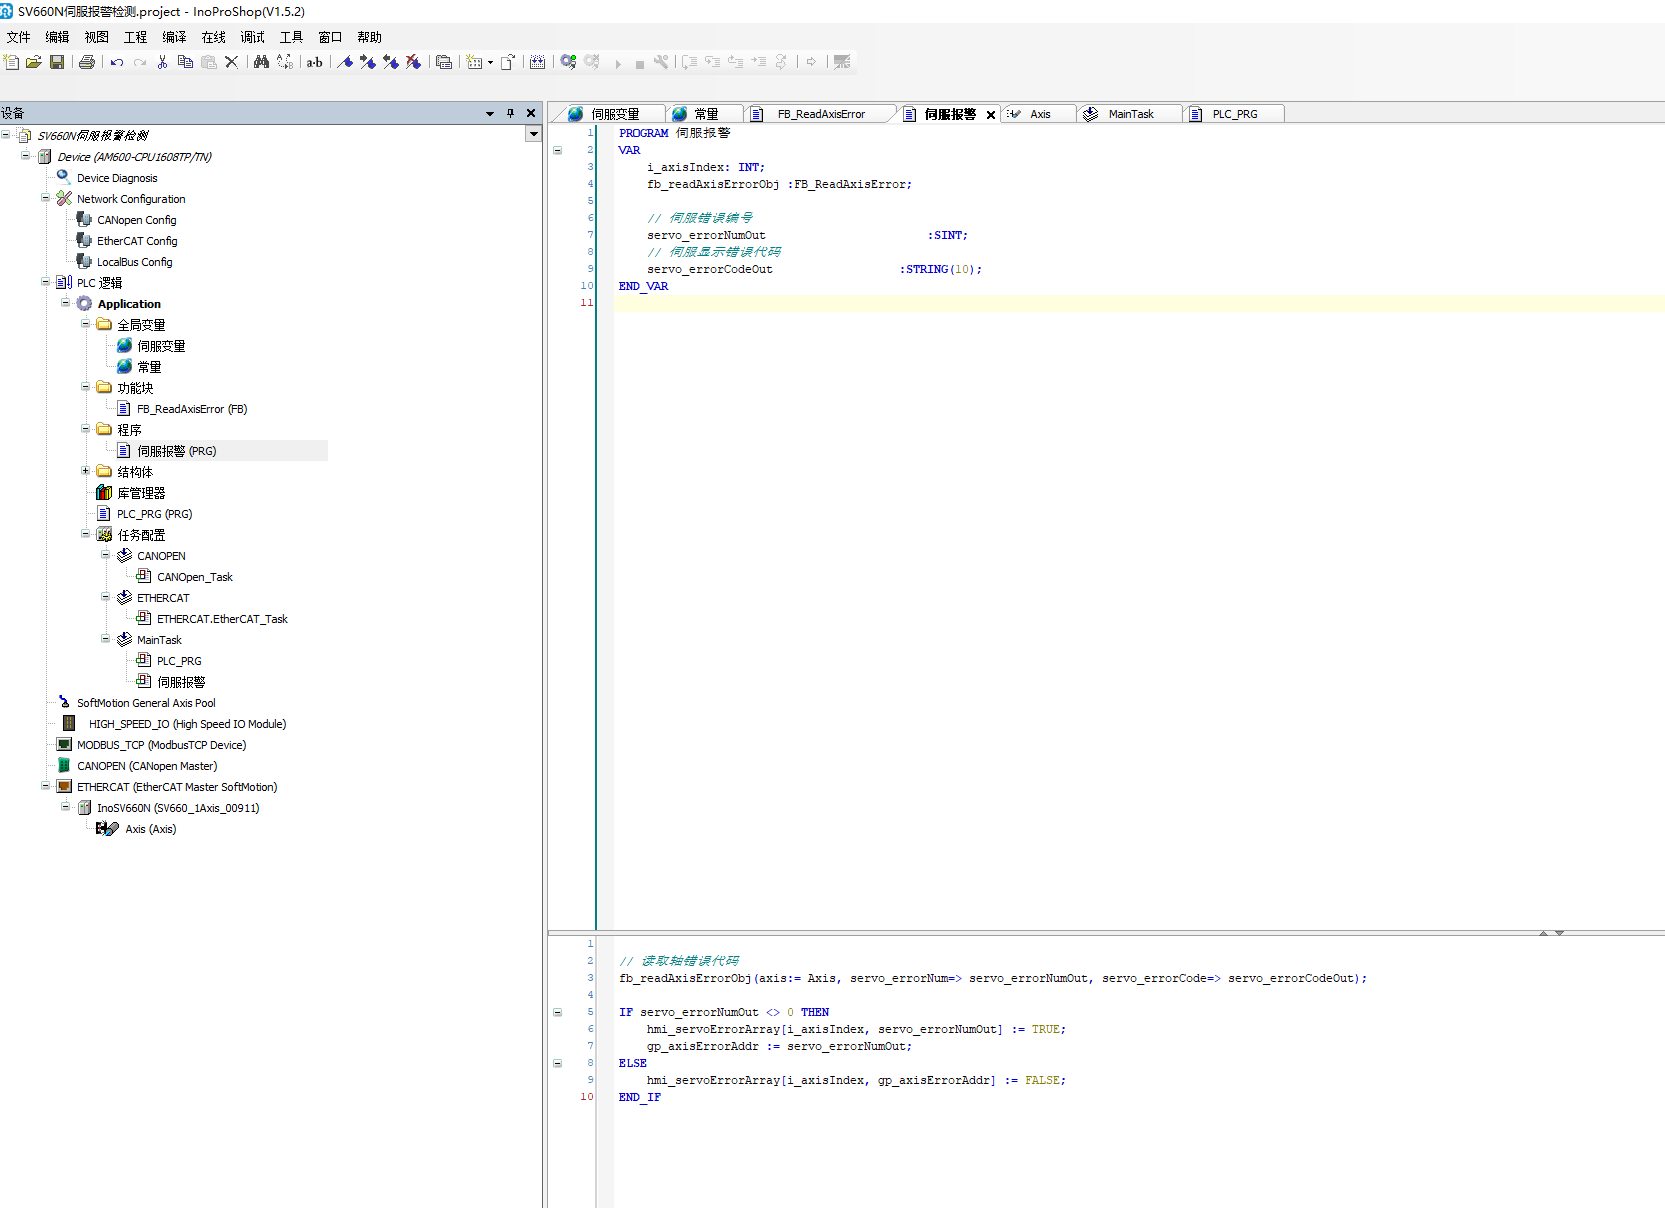Collapse the ETHERCAT master device node
Image resolution: width=1665 pixels, height=1208 pixels.
tap(45, 786)
